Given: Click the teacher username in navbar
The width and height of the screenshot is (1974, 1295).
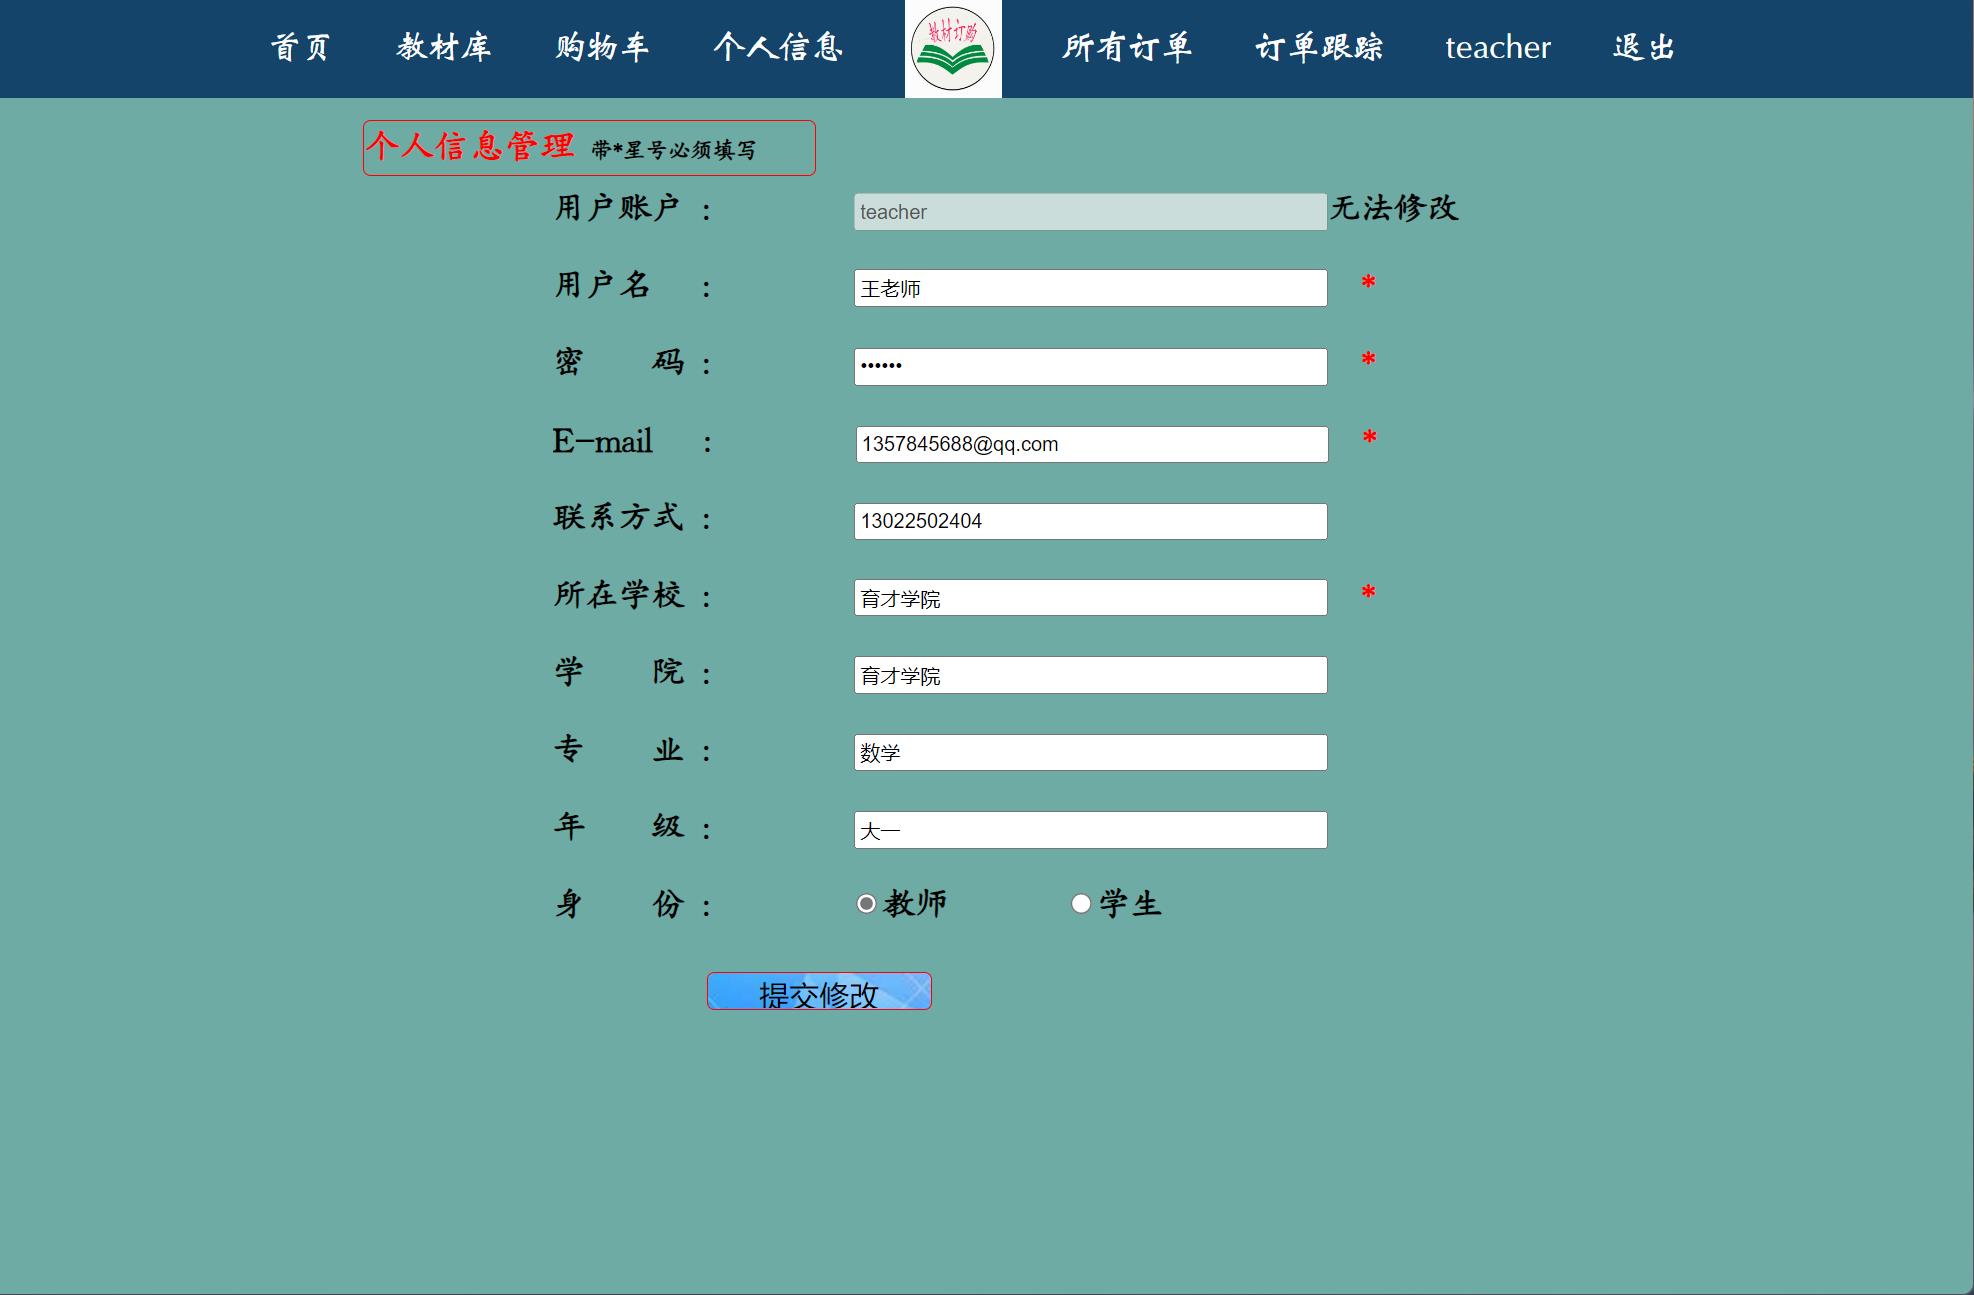Looking at the screenshot, I should (x=1497, y=48).
